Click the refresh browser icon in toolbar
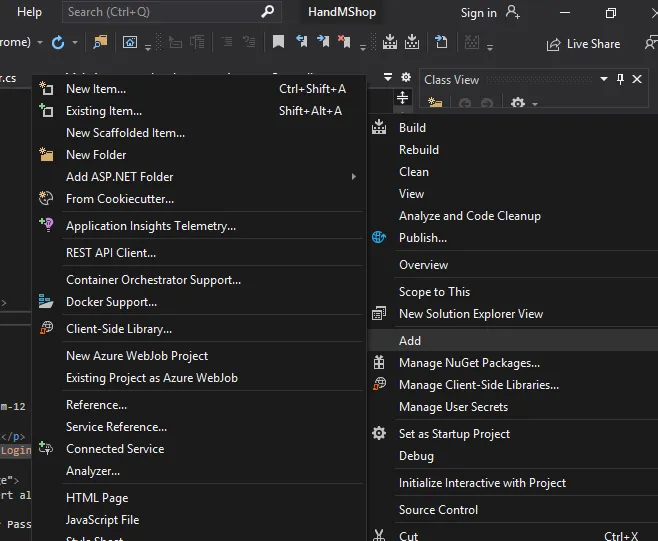Image resolution: width=658 pixels, height=541 pixels. point(58,43)
